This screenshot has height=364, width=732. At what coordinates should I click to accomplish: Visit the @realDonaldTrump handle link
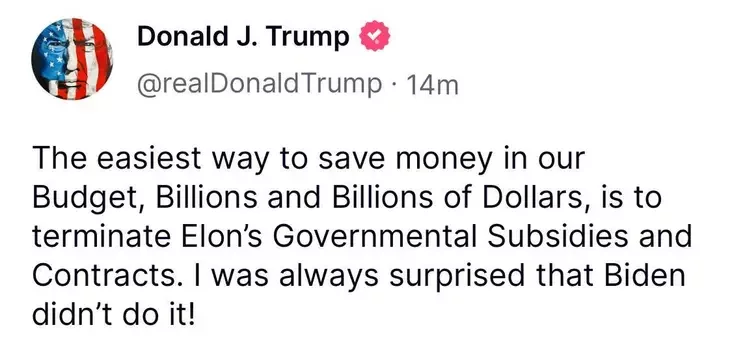click(260, 84)
